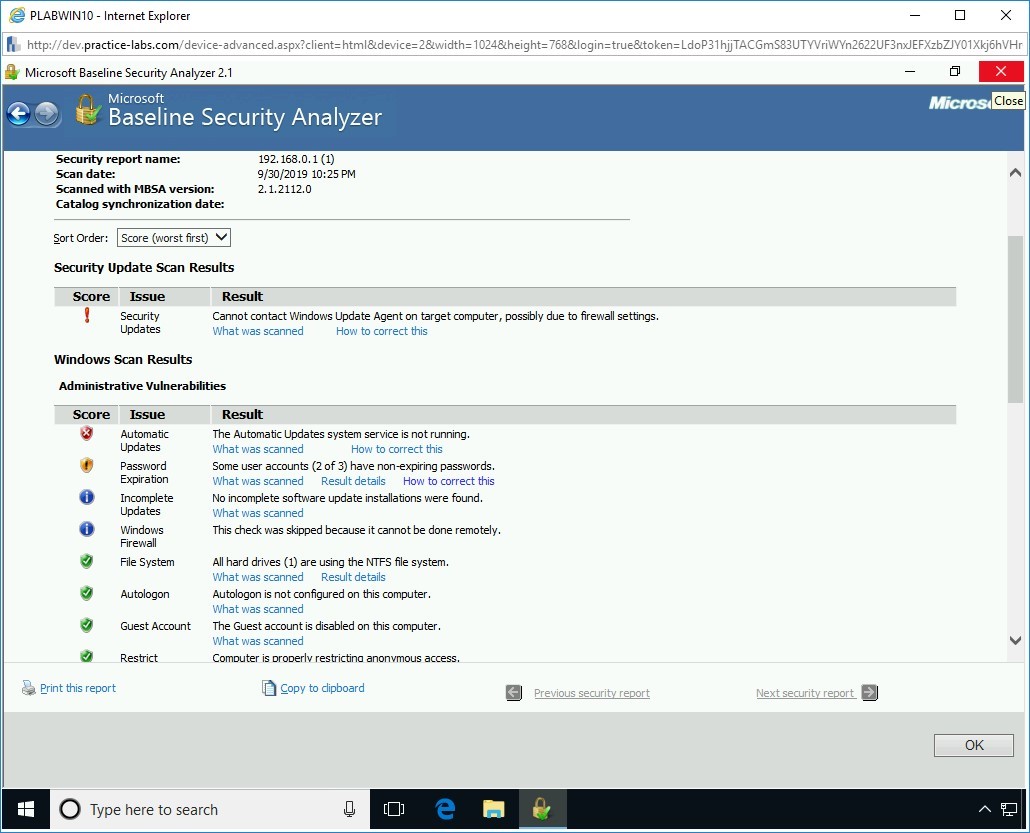View Result details for File System
The image size is (1030, 833).
353,577
